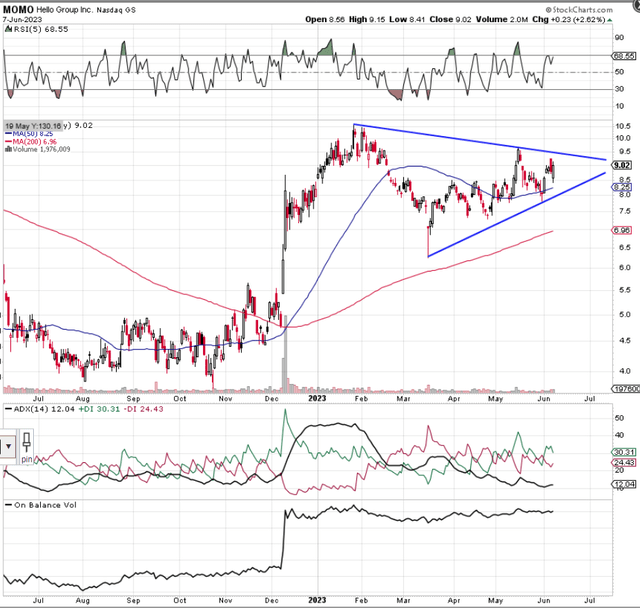Open the dropdown arrow beside the pin button

[8, 447]
